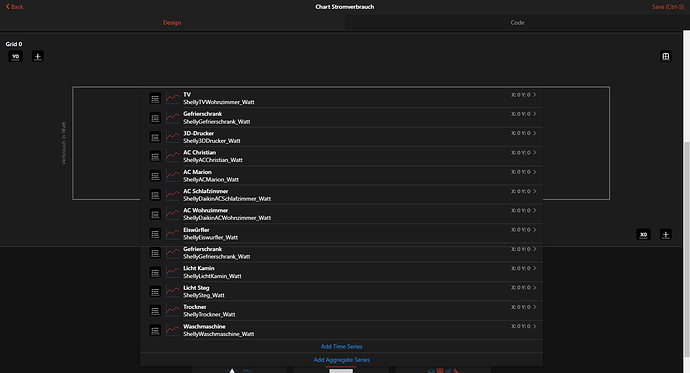Click Add Time Series link
Viewport: 690px width, 373px height.
[x=341, y=347]
